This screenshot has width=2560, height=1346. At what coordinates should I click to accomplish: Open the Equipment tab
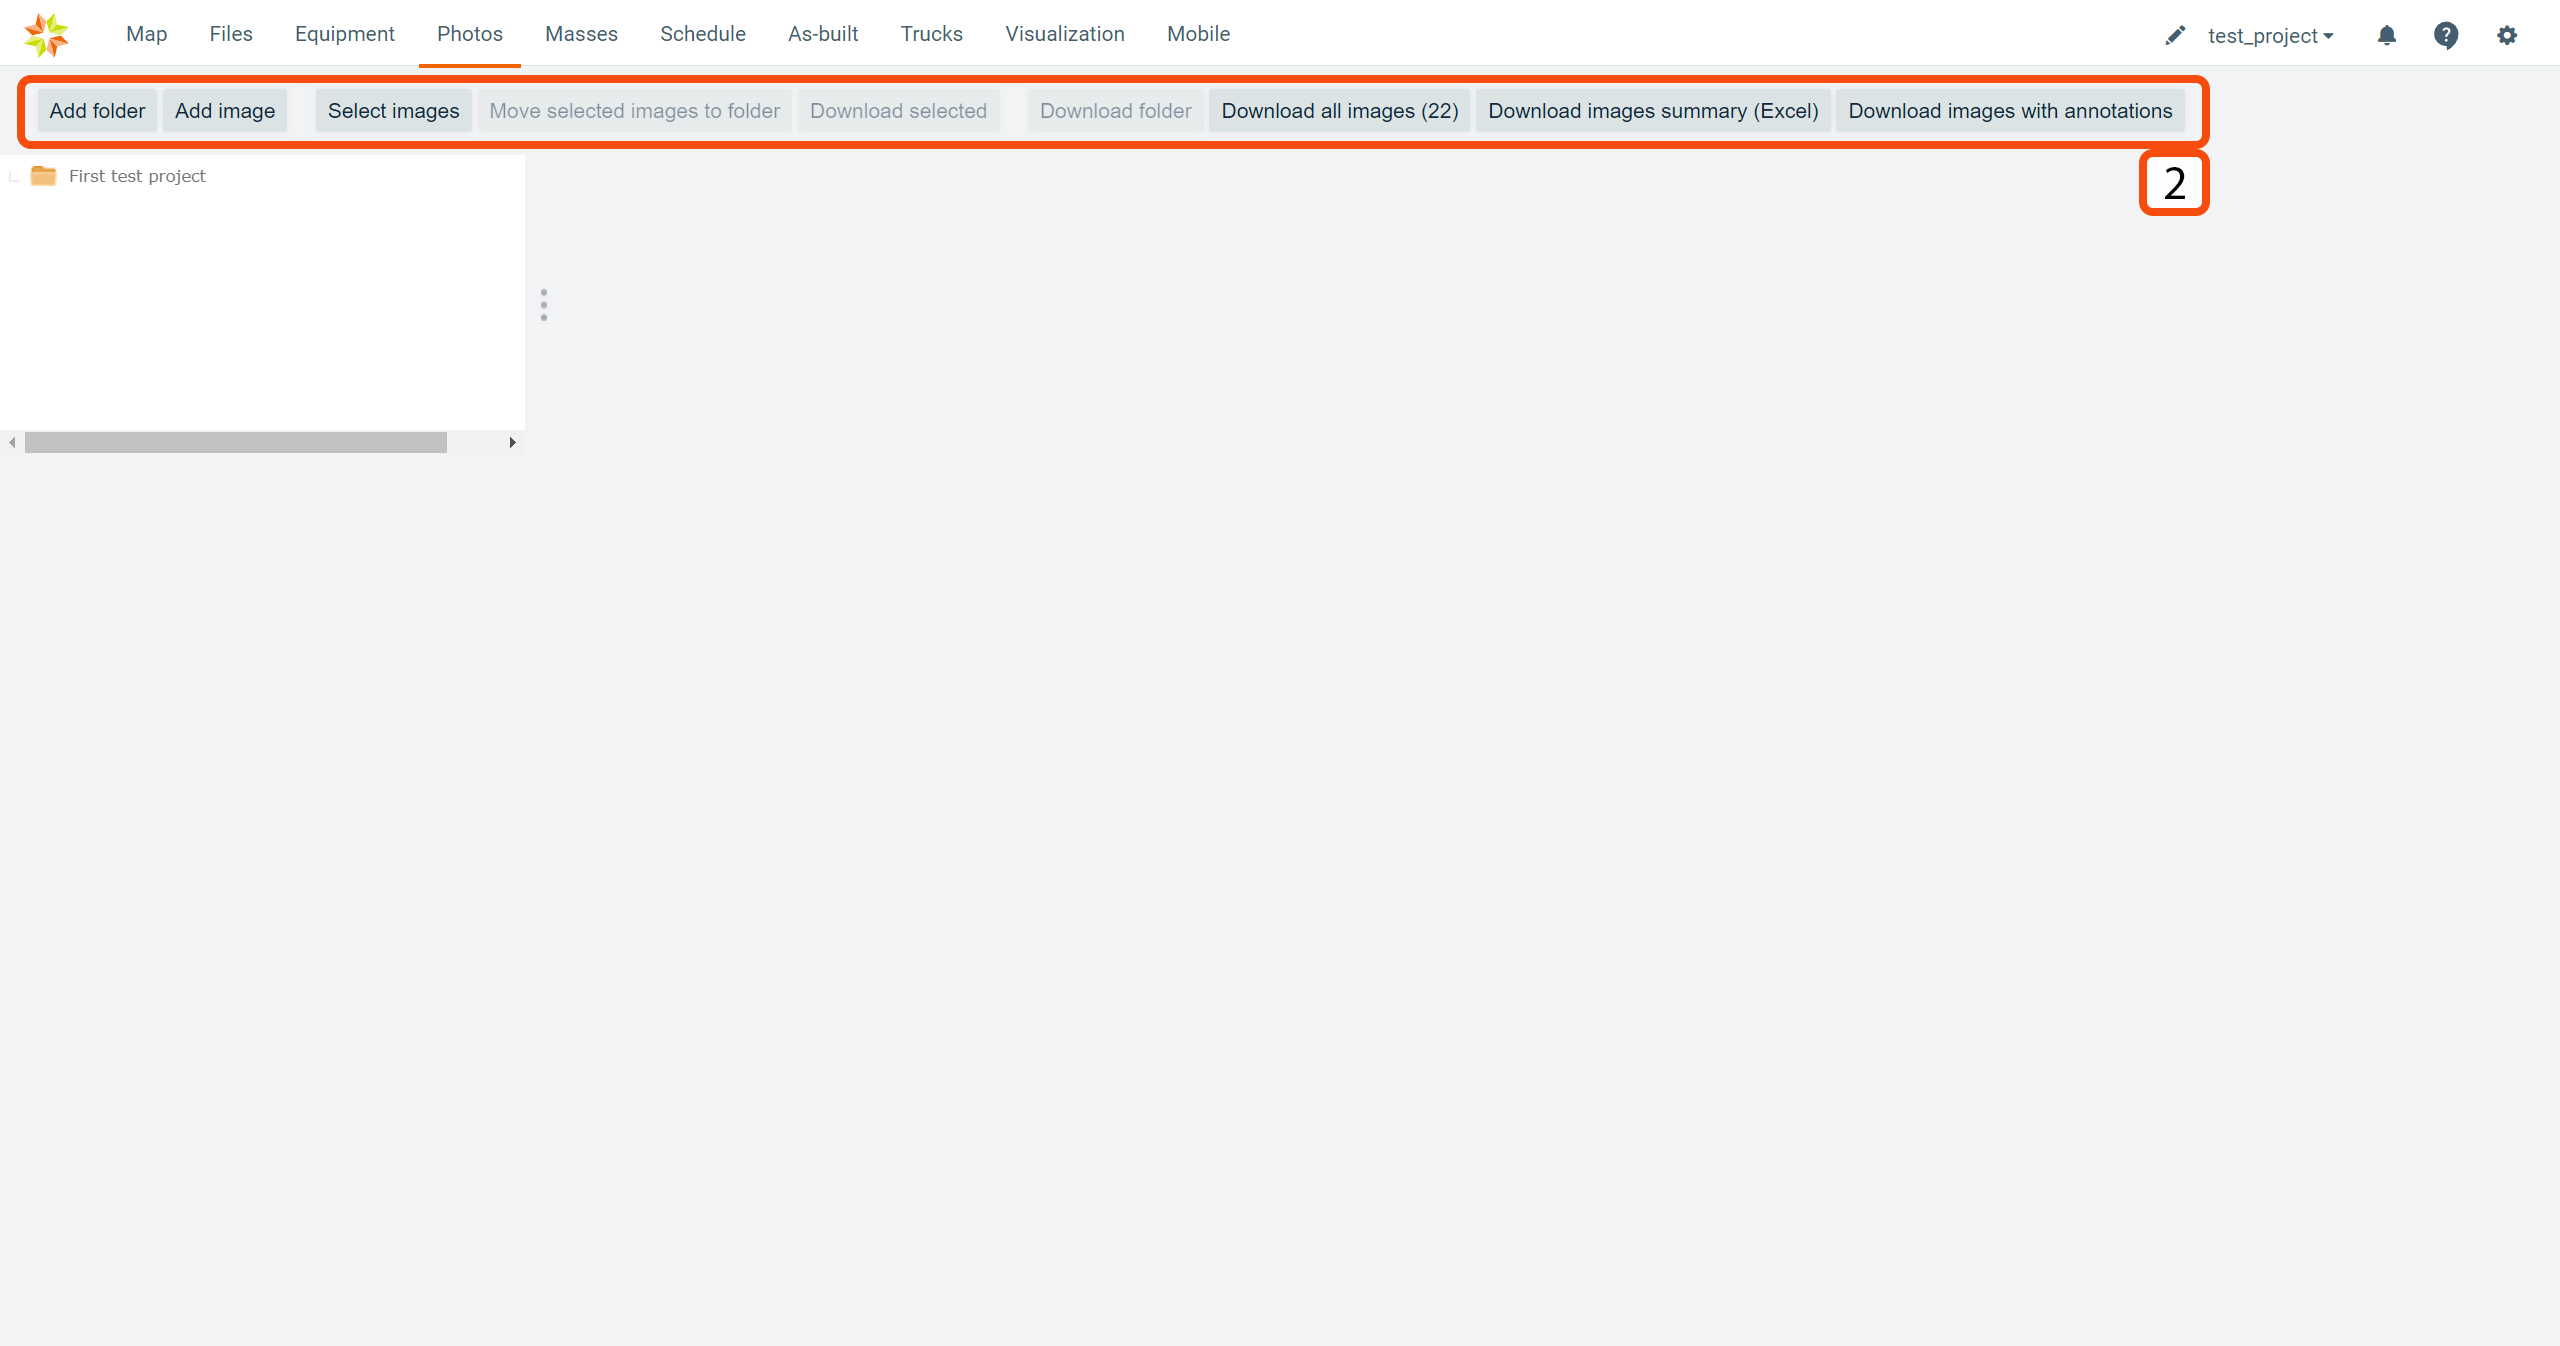(344, 34)
